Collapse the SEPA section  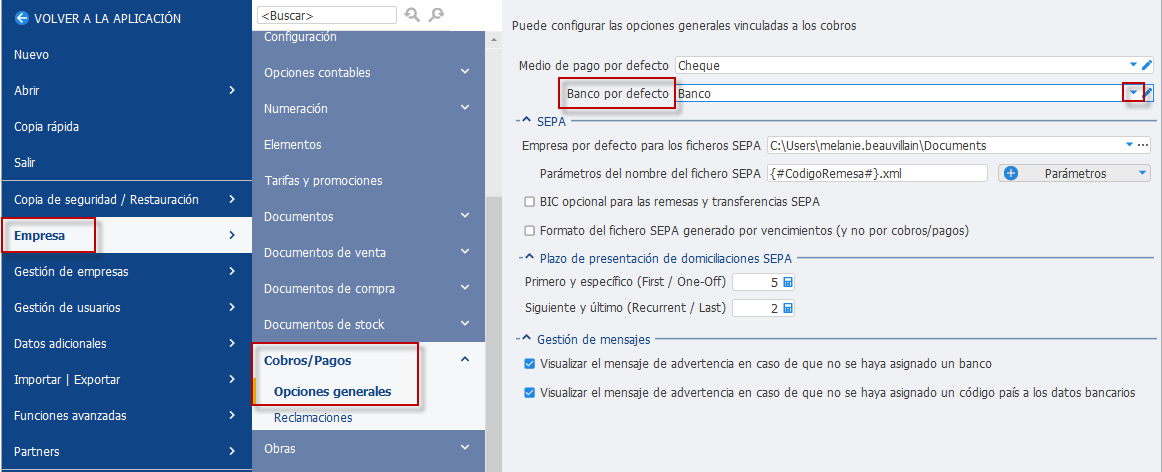click(525, 122)
